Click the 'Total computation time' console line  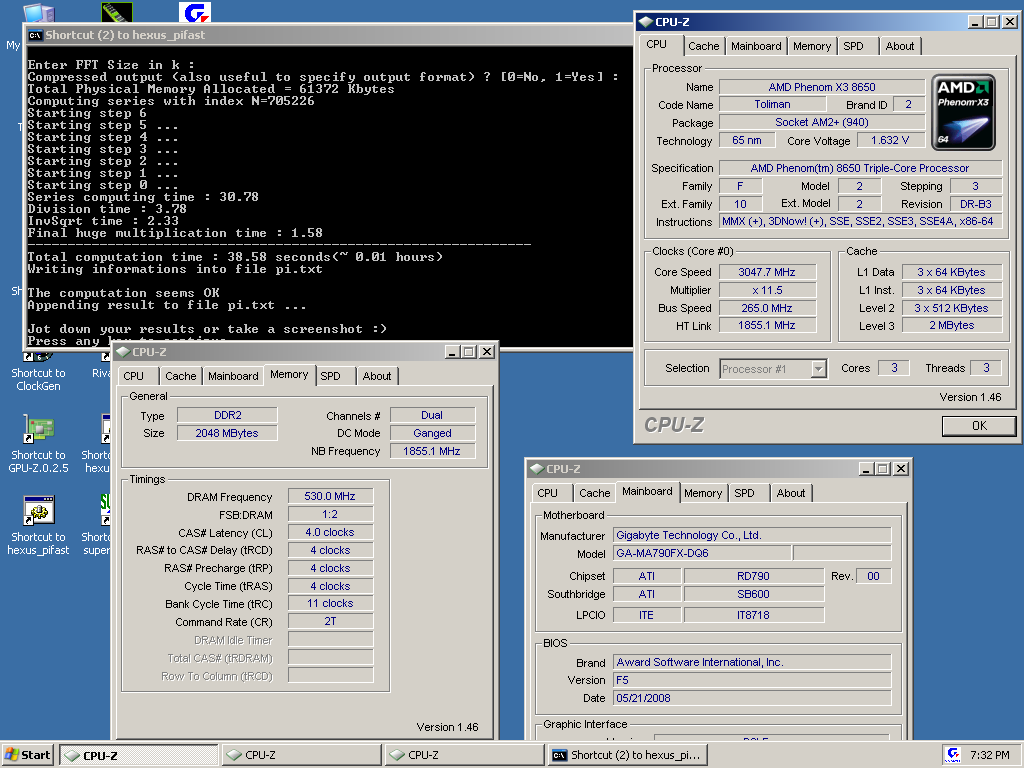[x=235, y=257]
